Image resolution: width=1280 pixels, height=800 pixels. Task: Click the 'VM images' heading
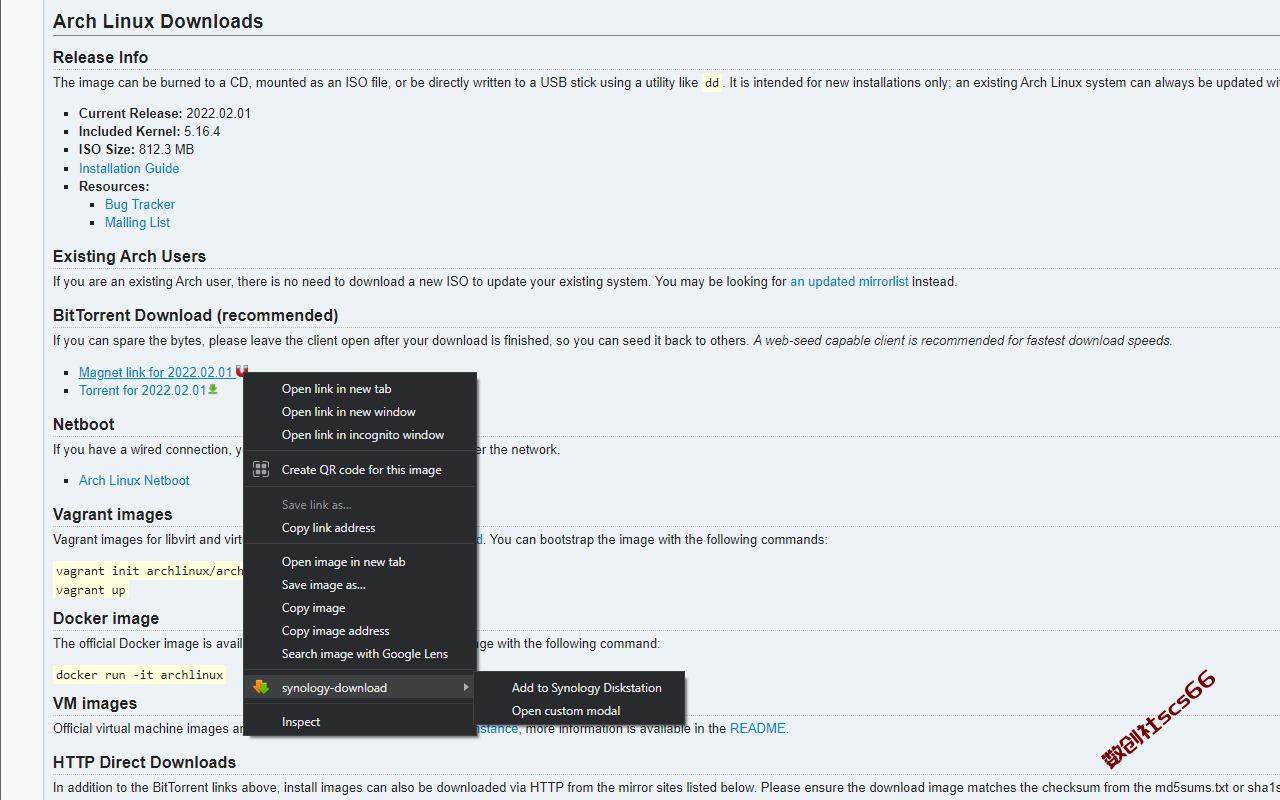coord(95,703)
